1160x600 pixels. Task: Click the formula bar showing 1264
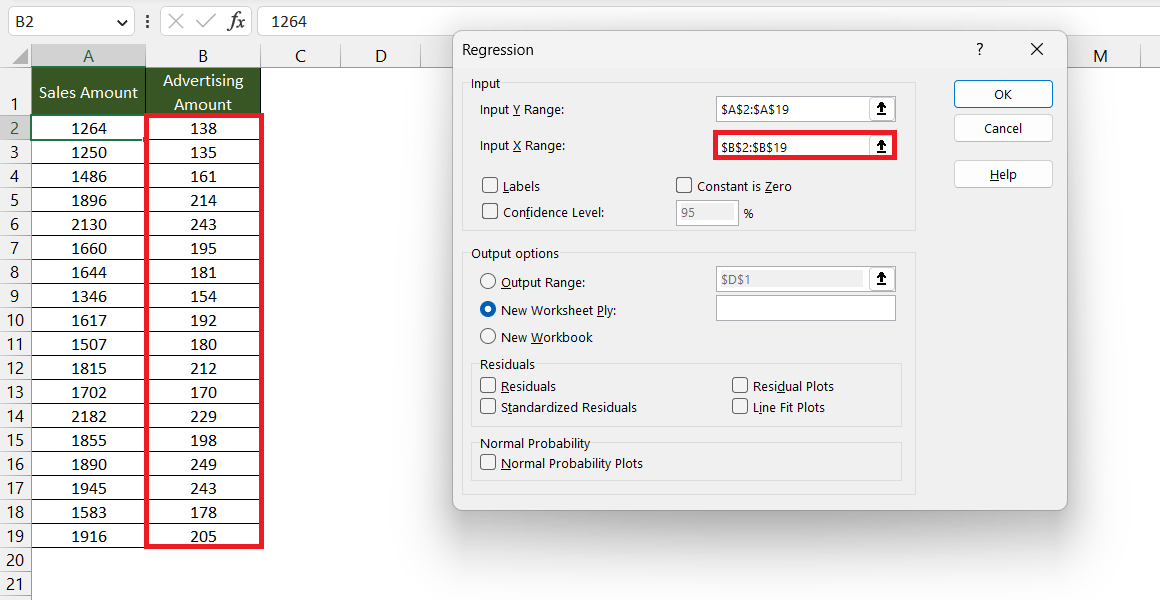(708, 21)
